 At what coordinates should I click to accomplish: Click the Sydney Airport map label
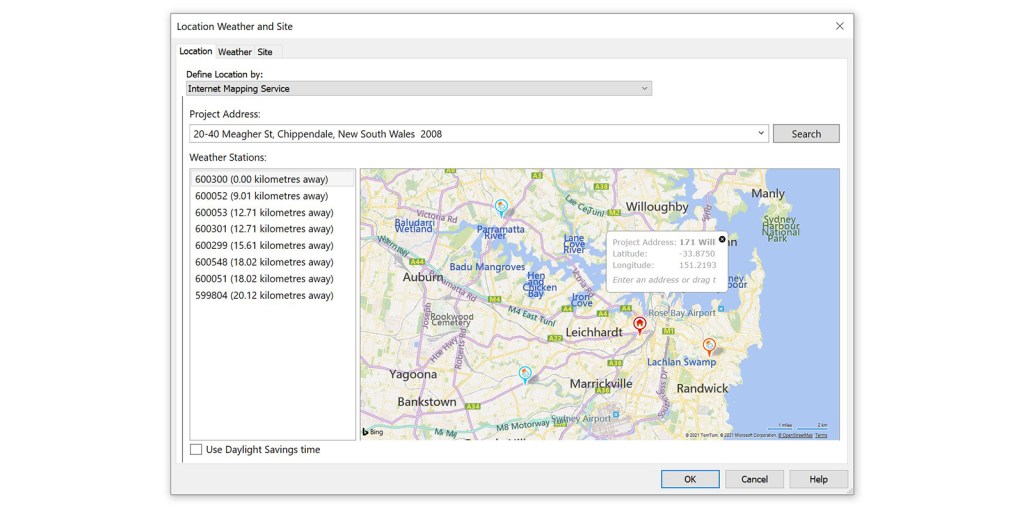pyautogui.click(x=581, y=418)
